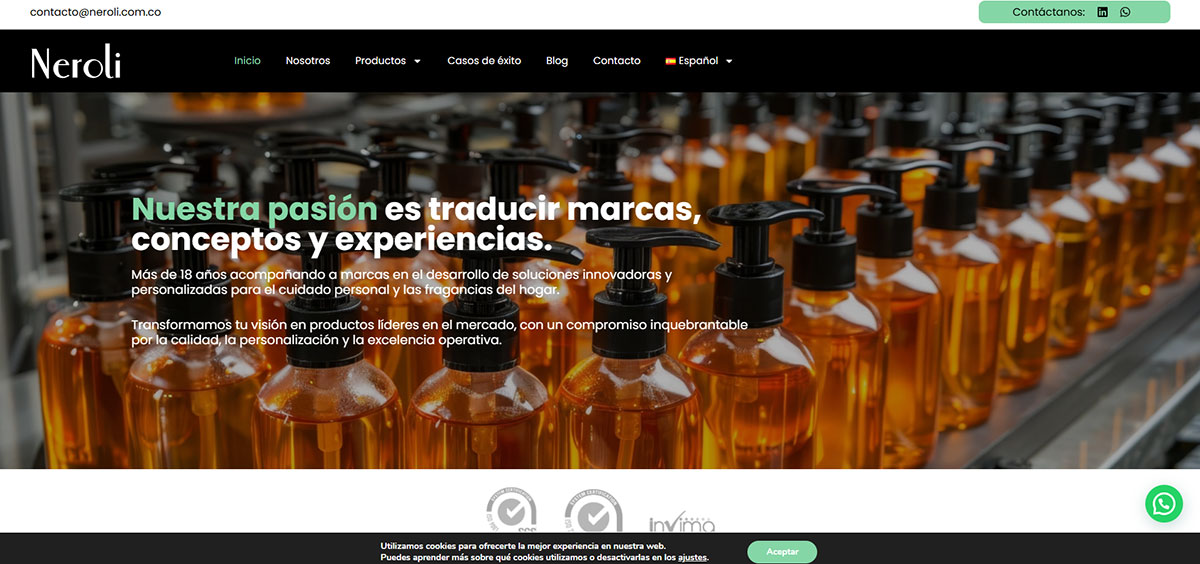Viewport: 1200px width, 564px height.
Task: Click the first SGS system certification badge
Action: pyautogui.click(x=511, y=511)
